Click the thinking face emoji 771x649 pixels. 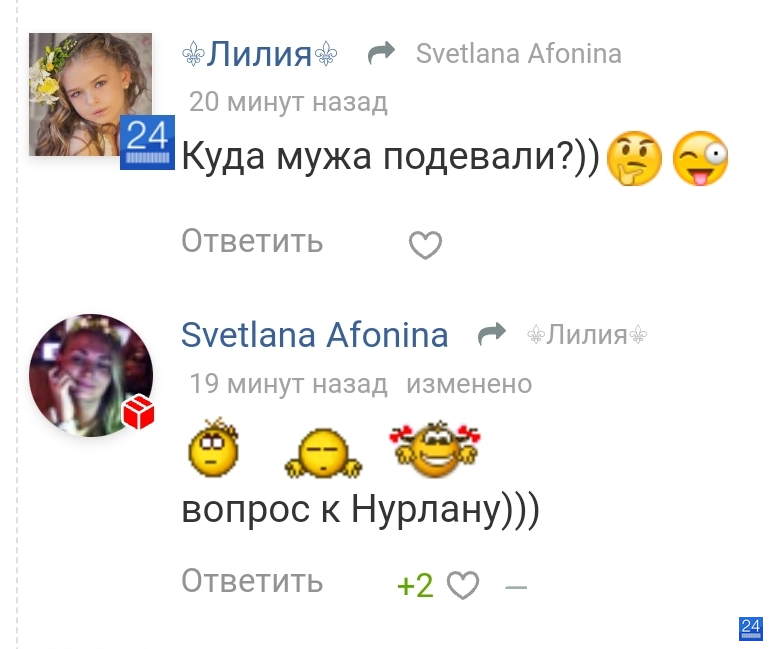(634, 158)
